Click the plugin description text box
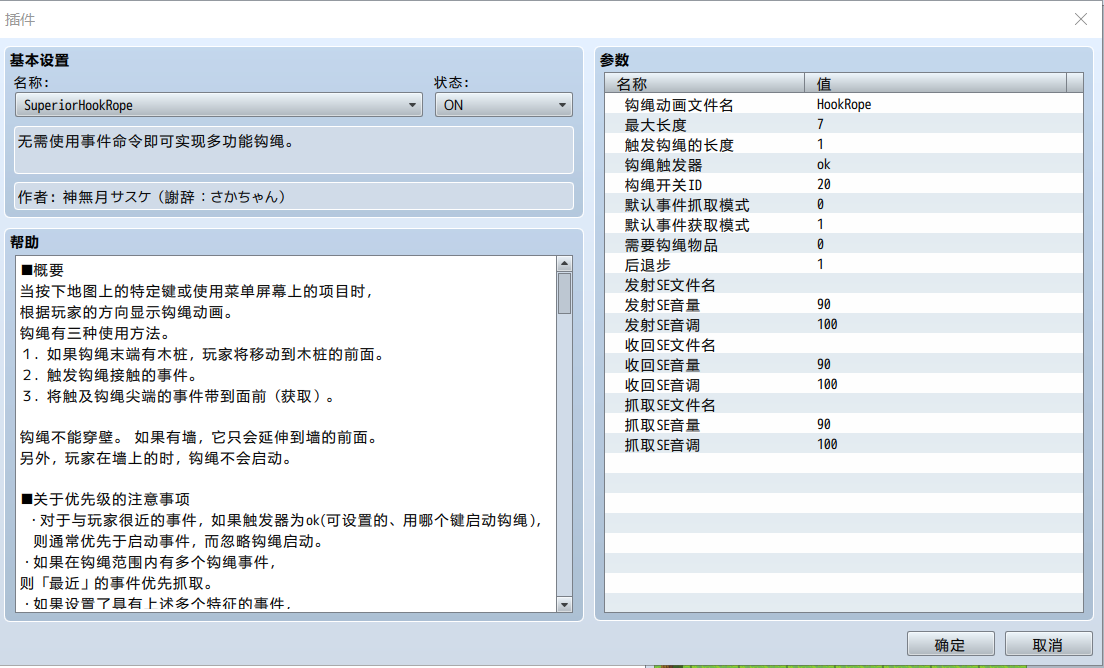 click(x=294, y=150)
